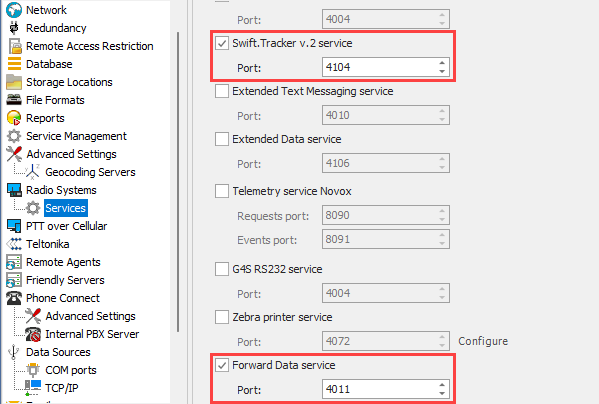Click the Radio Systems monitor icon
599x404 pixels.
14,190
